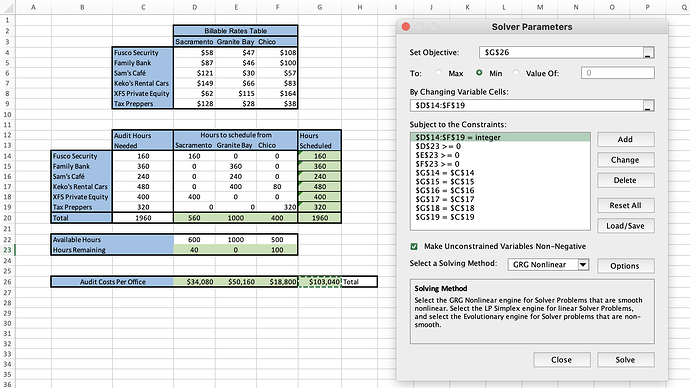Select Audit Costs Per Office label cell
Image resolution: width=690 pixels, height=388 pixels.
(x=112, y=282)
